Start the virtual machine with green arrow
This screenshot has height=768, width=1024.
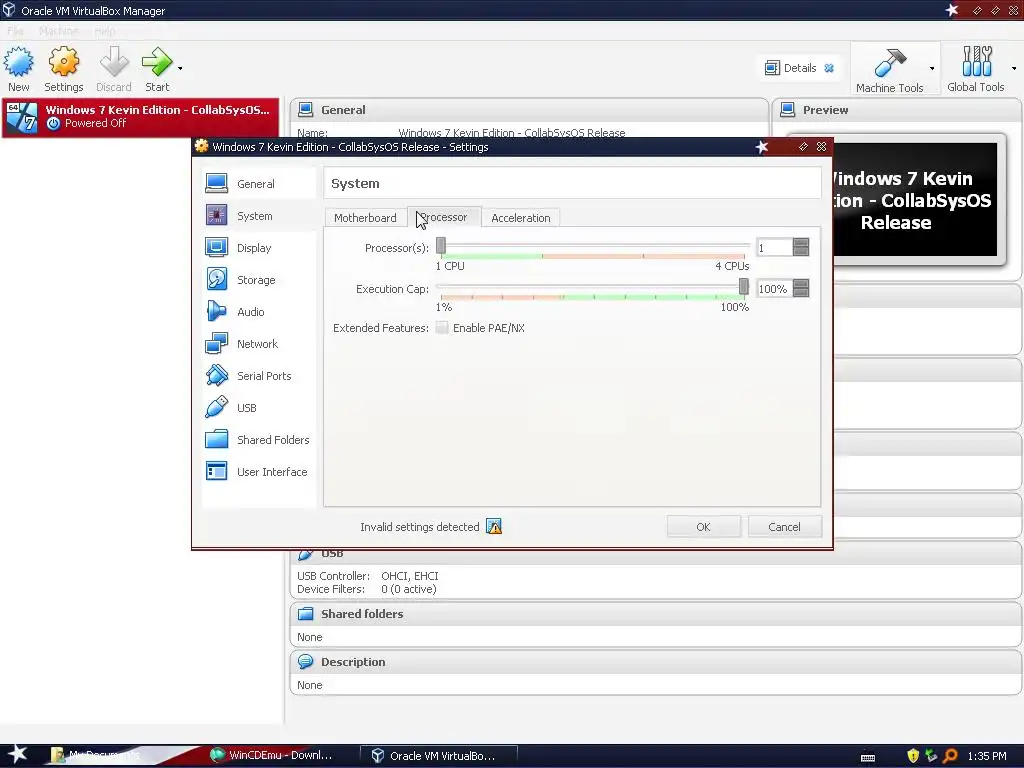tap(157, 69)
